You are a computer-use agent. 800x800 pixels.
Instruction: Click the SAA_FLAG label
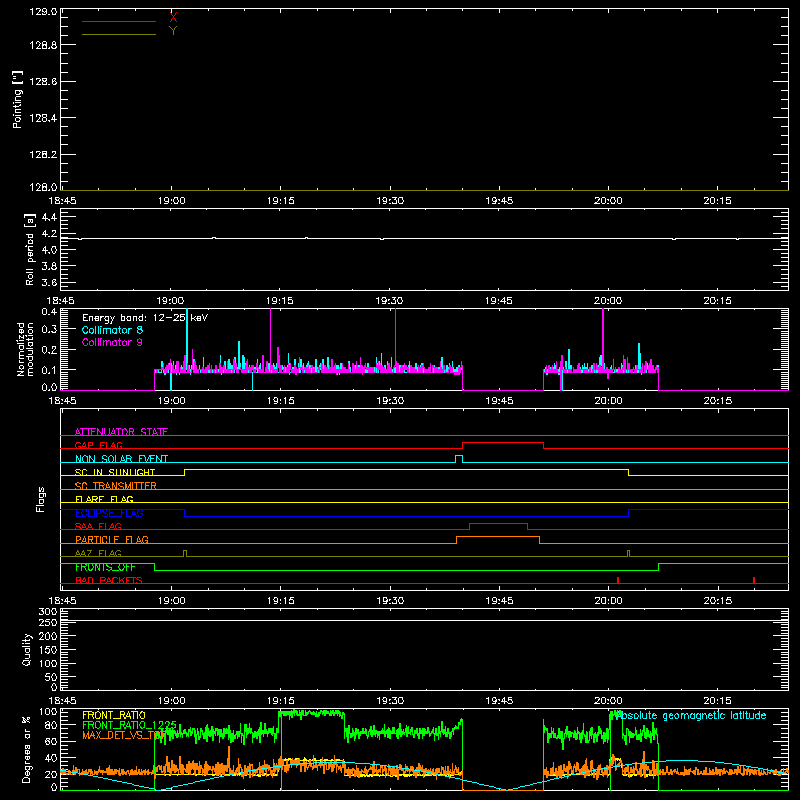point(98,526)
